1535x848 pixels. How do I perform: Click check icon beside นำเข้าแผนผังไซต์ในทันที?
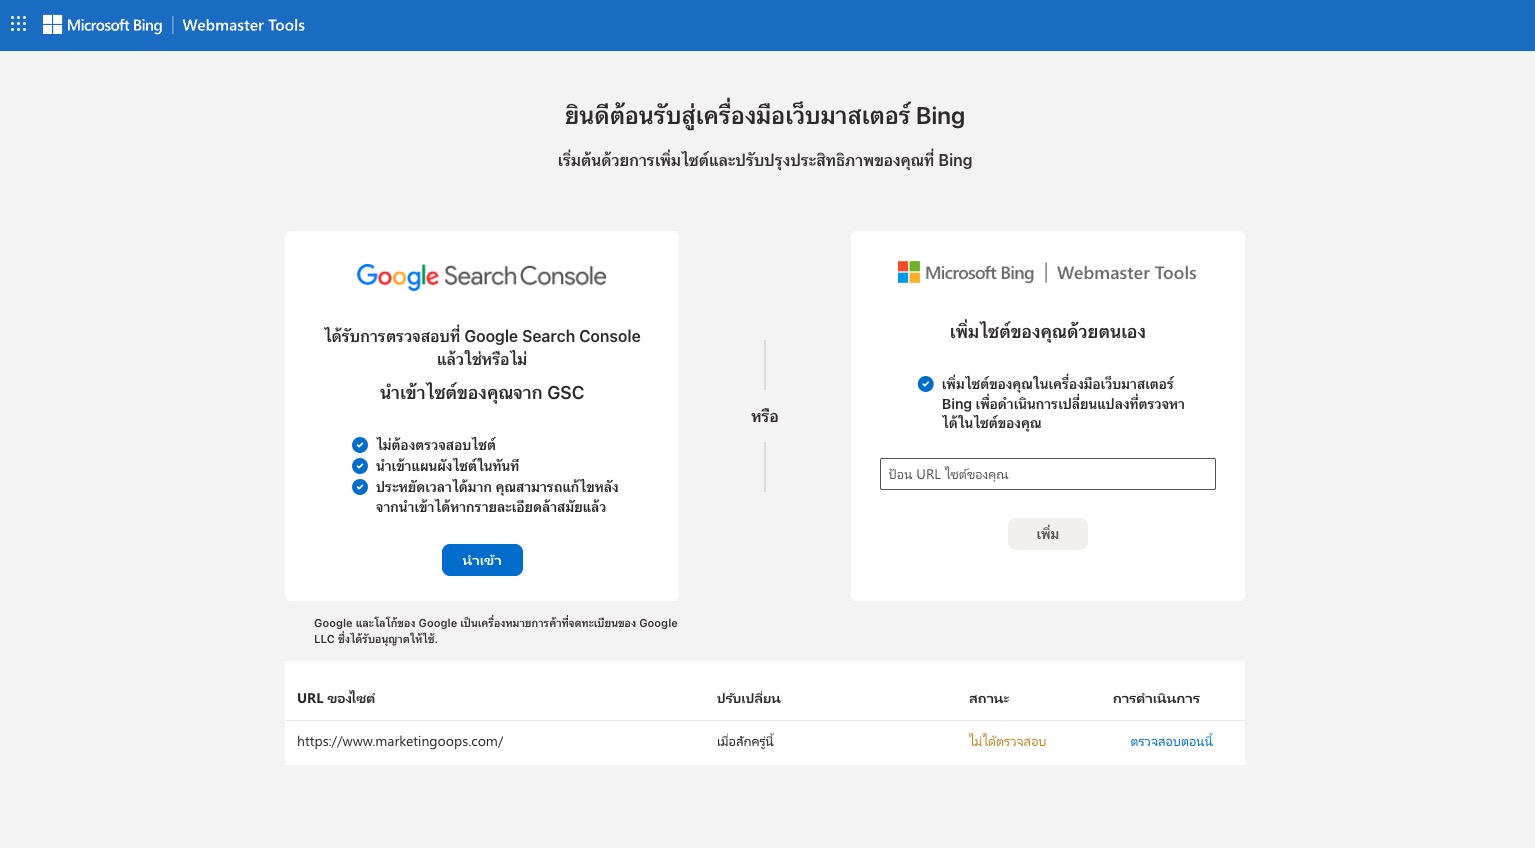click(x=360, y=466)
